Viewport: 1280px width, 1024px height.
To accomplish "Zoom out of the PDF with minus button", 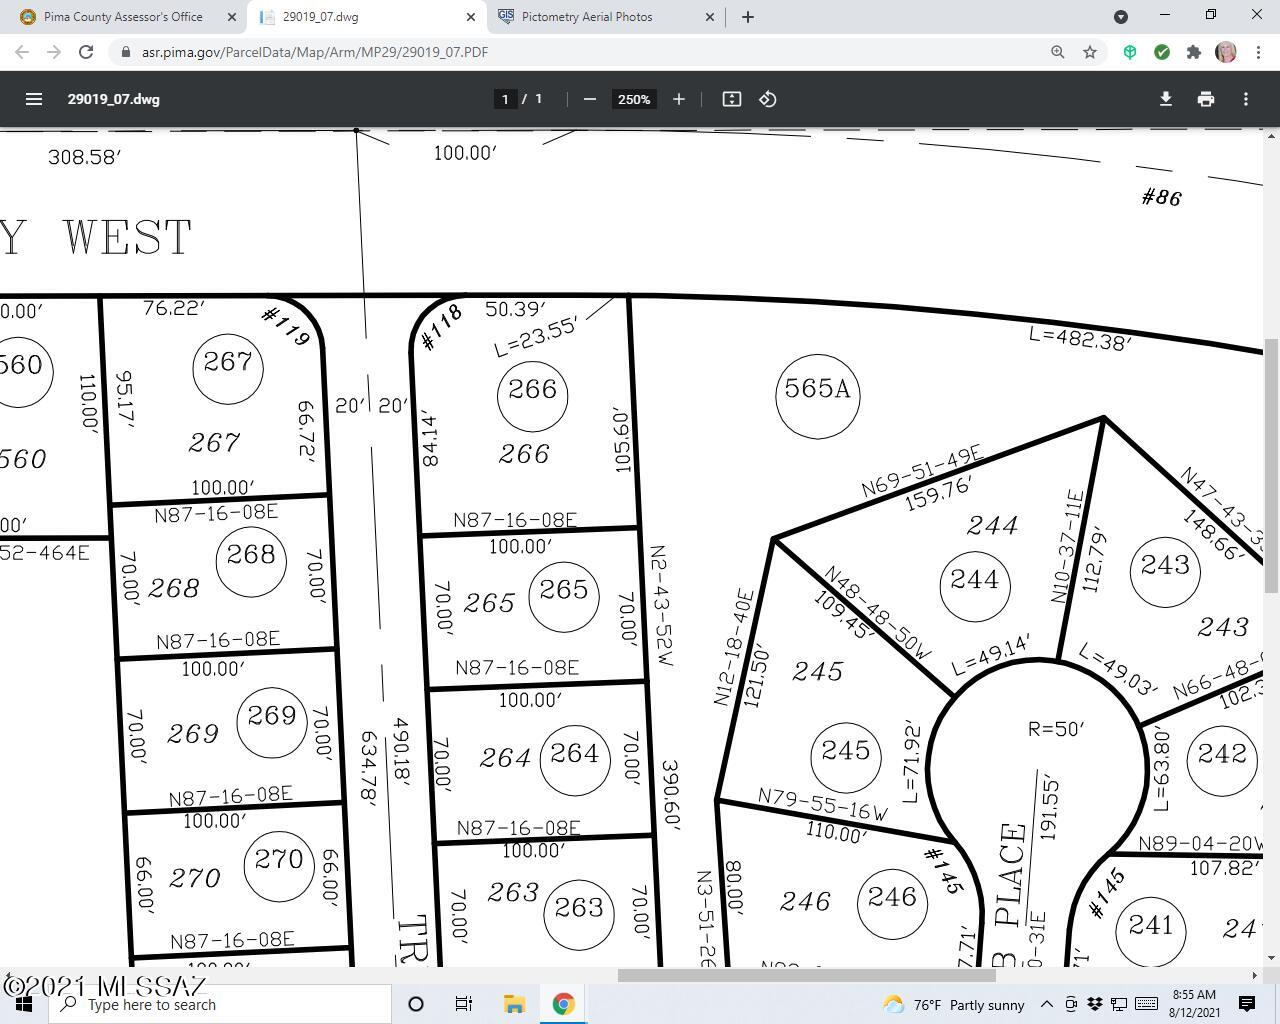I will click(x=590, y=99).
